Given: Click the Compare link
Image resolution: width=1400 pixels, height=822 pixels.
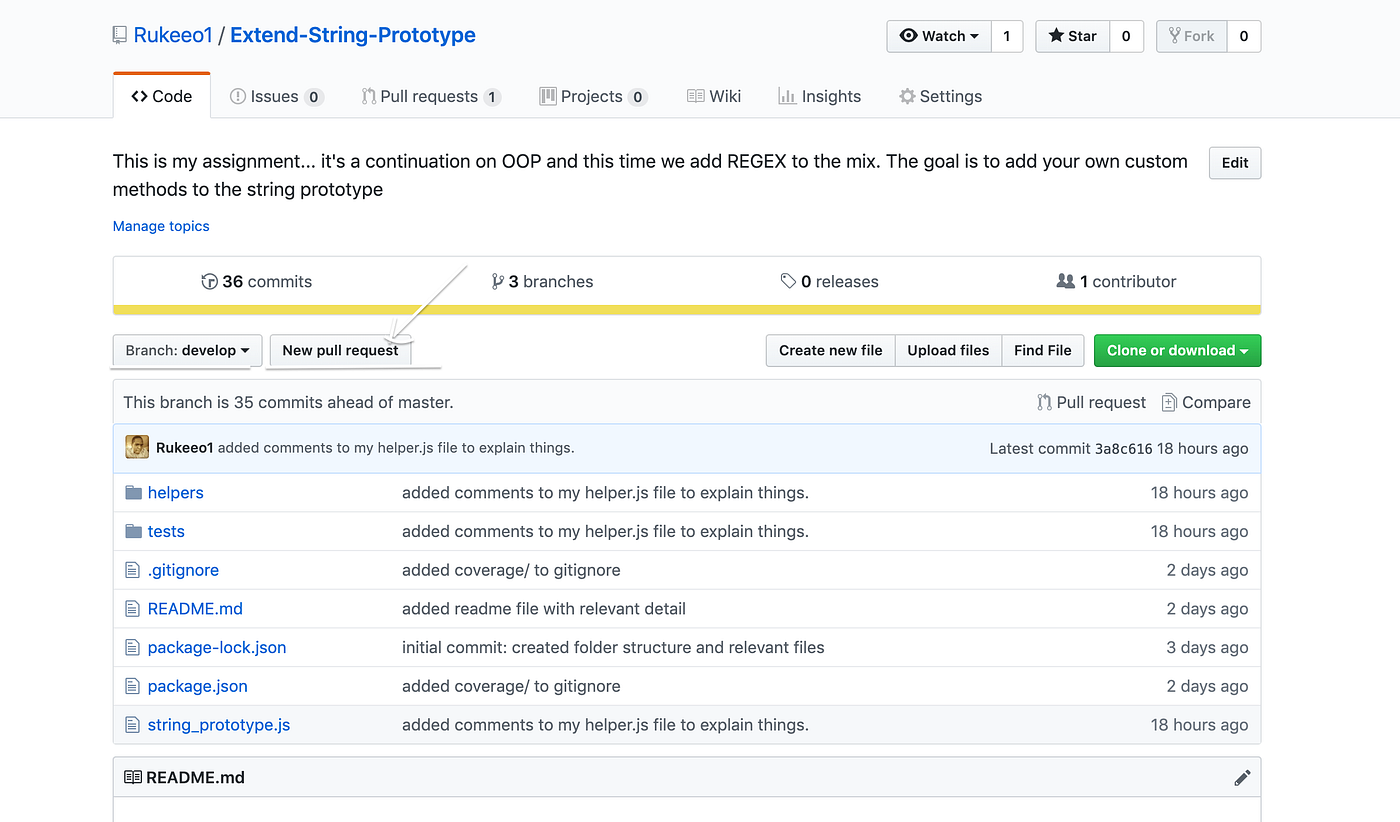Looking at the screenshot, I should click(1206, 402).
